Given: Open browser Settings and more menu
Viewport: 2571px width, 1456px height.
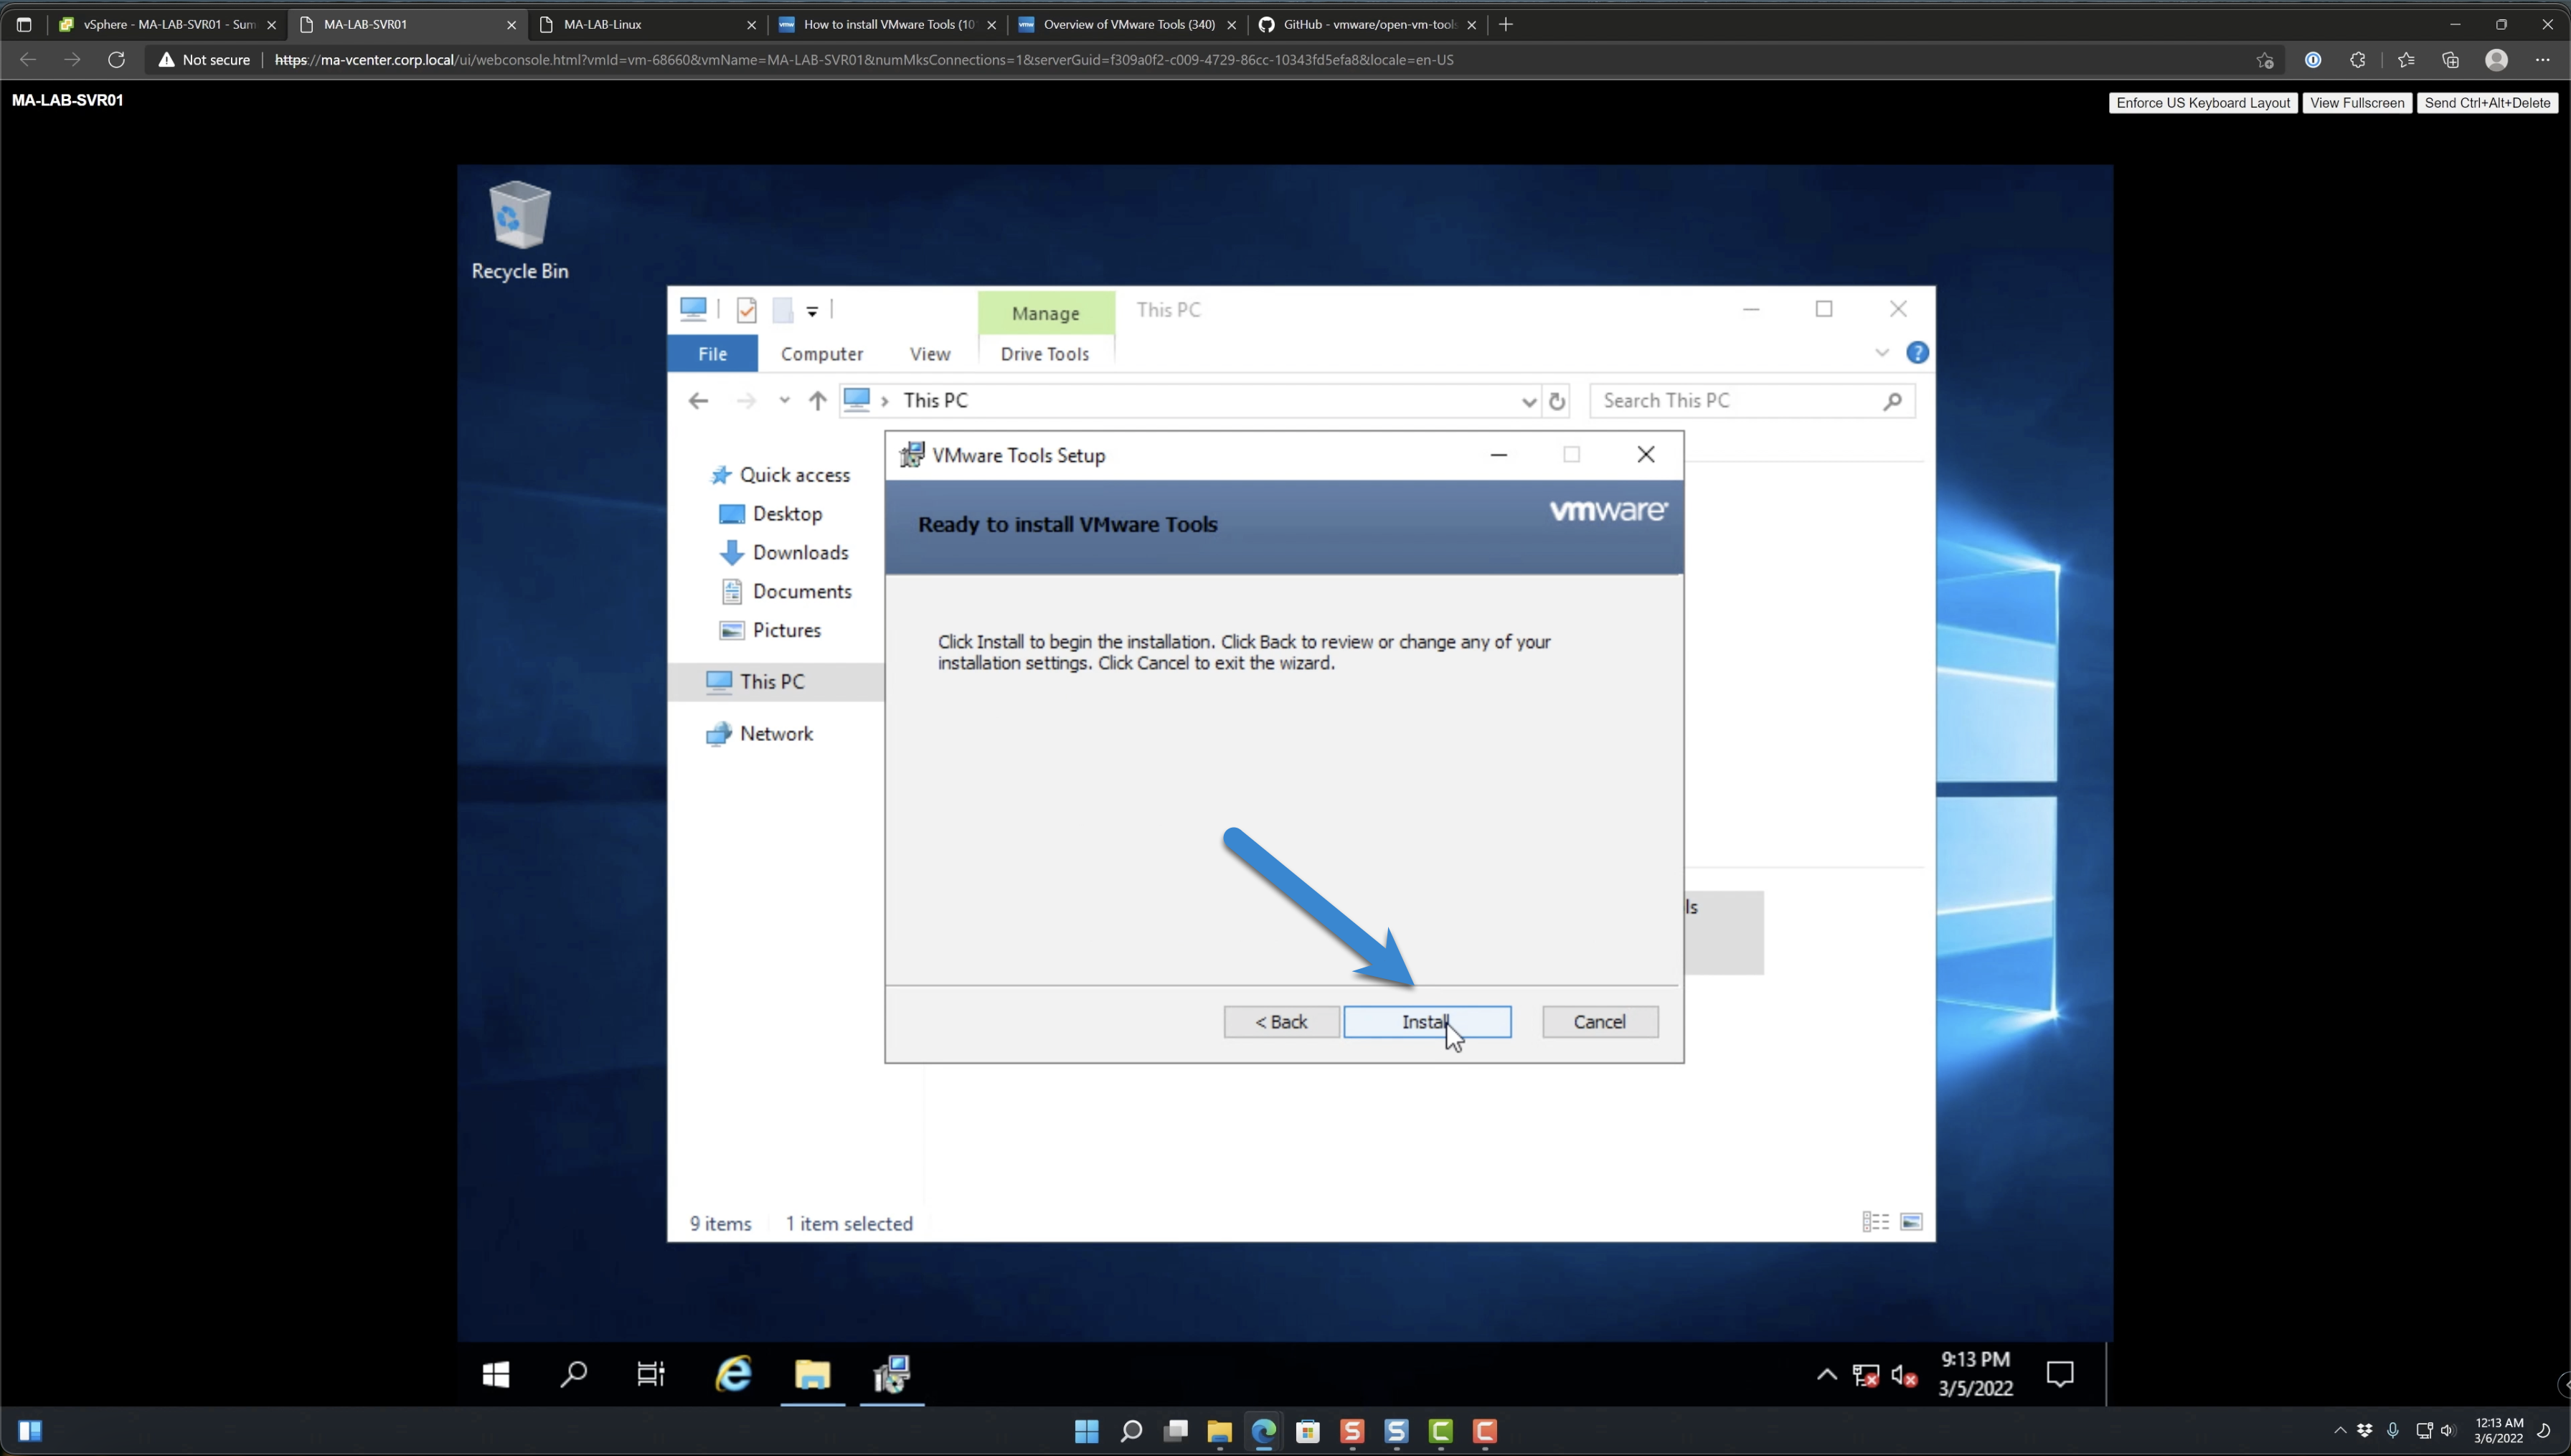Looking at the screenshot, I should [2542, 60].
